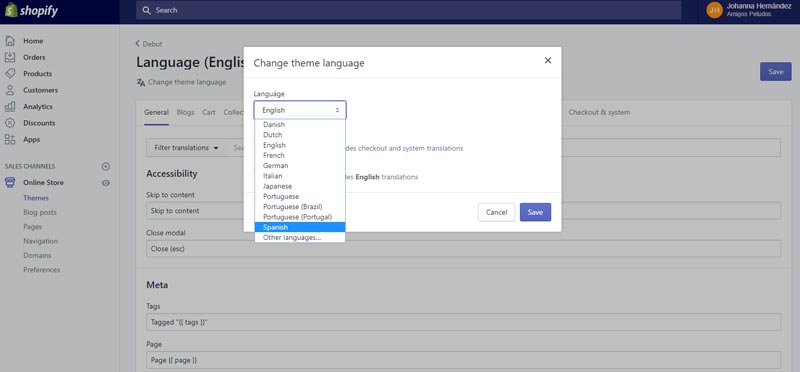Cancel the Change theme language dialog

tap(496, 212)
